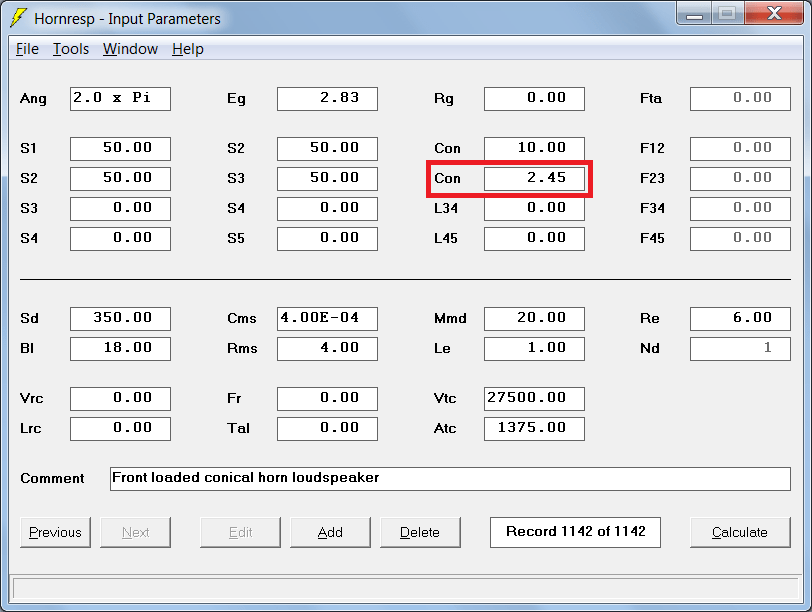Viewport: 812px width, 612px height.
Task: Click the Mmd field with 20.00
Action: (534, 318)
